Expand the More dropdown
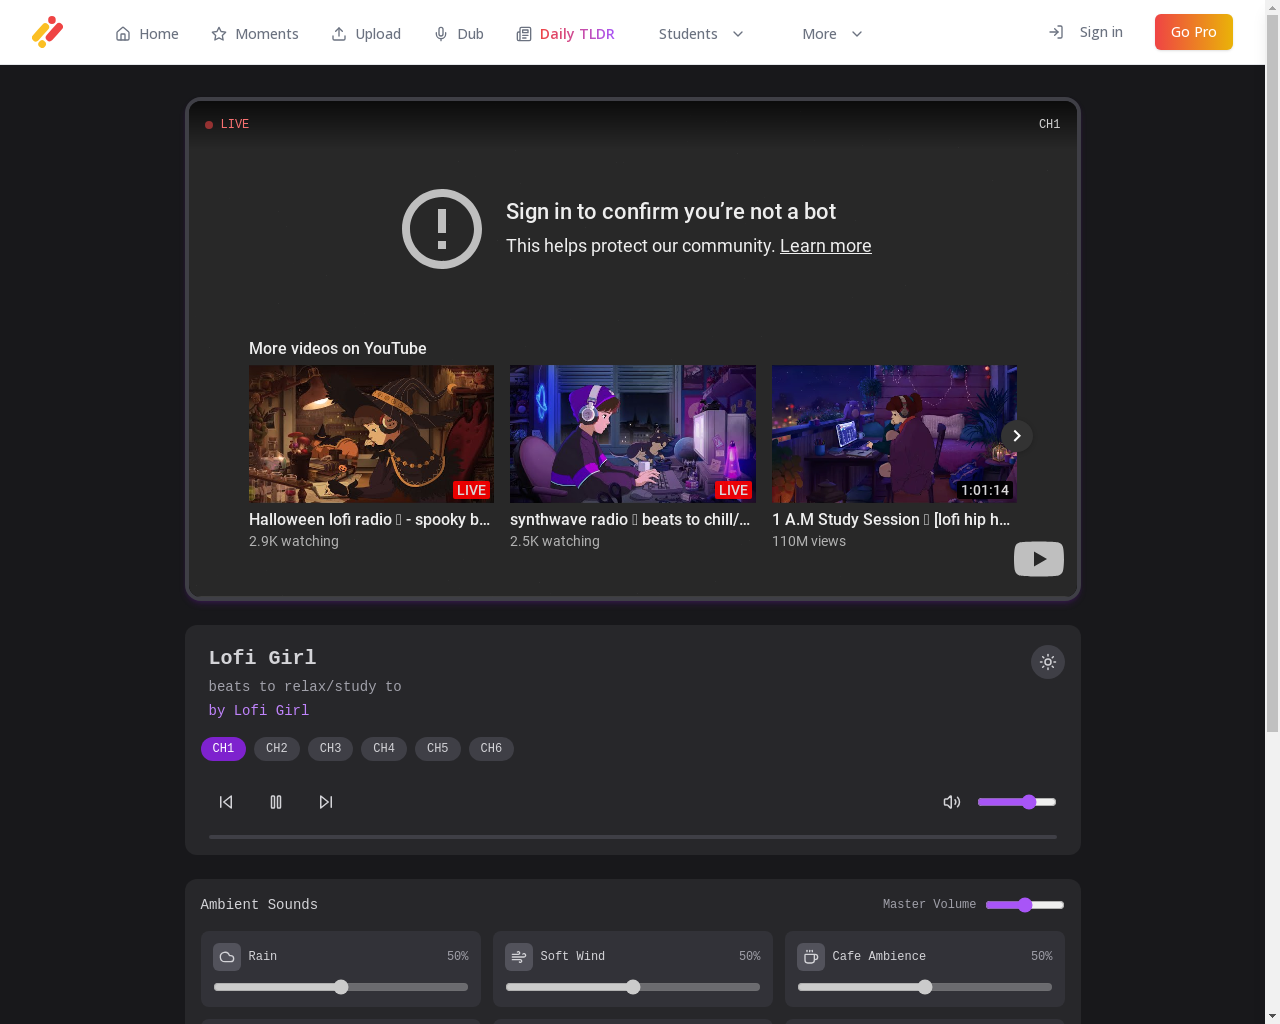 (x=832, y=34)
